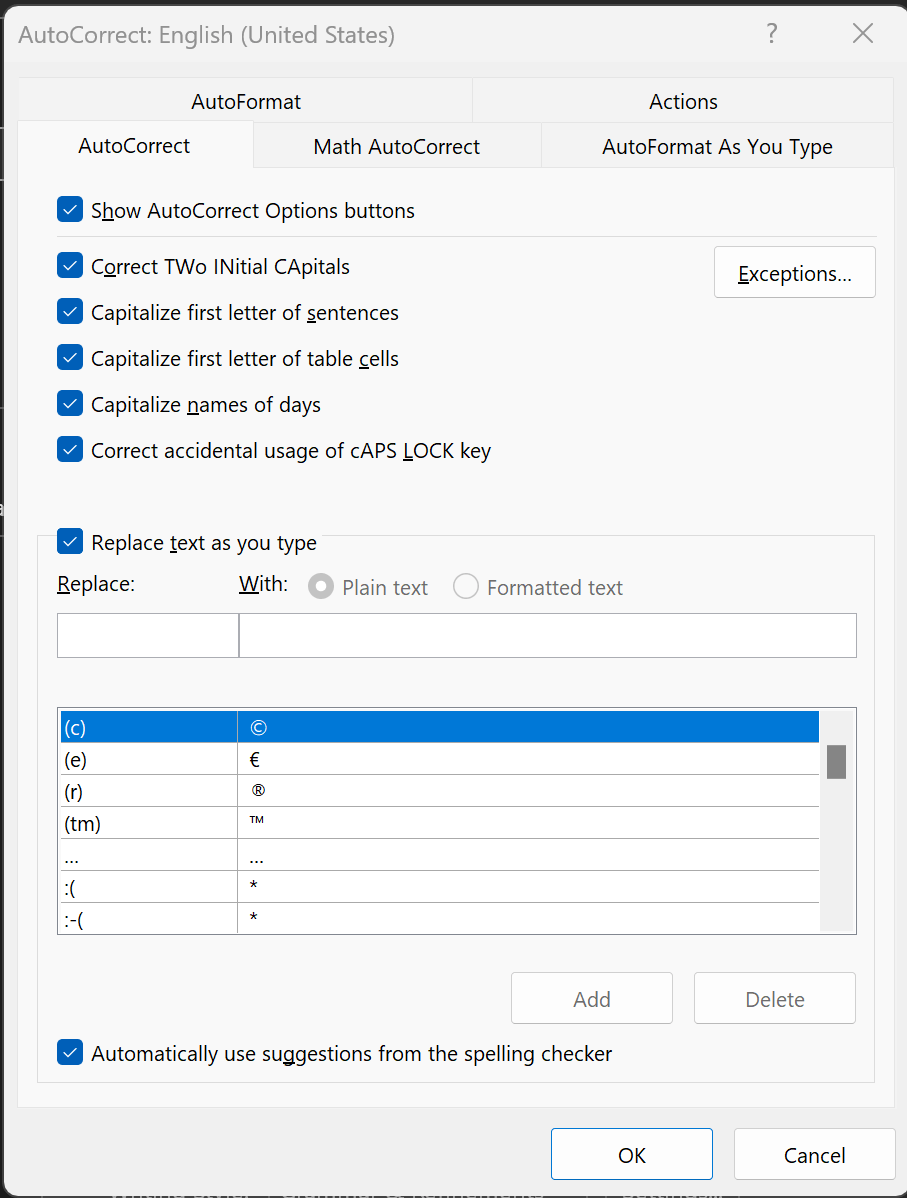Image resolution: width=907 pixels, height=1198 pixels.
Task: Select the Formatted text radio button
Action: (466, 587)
